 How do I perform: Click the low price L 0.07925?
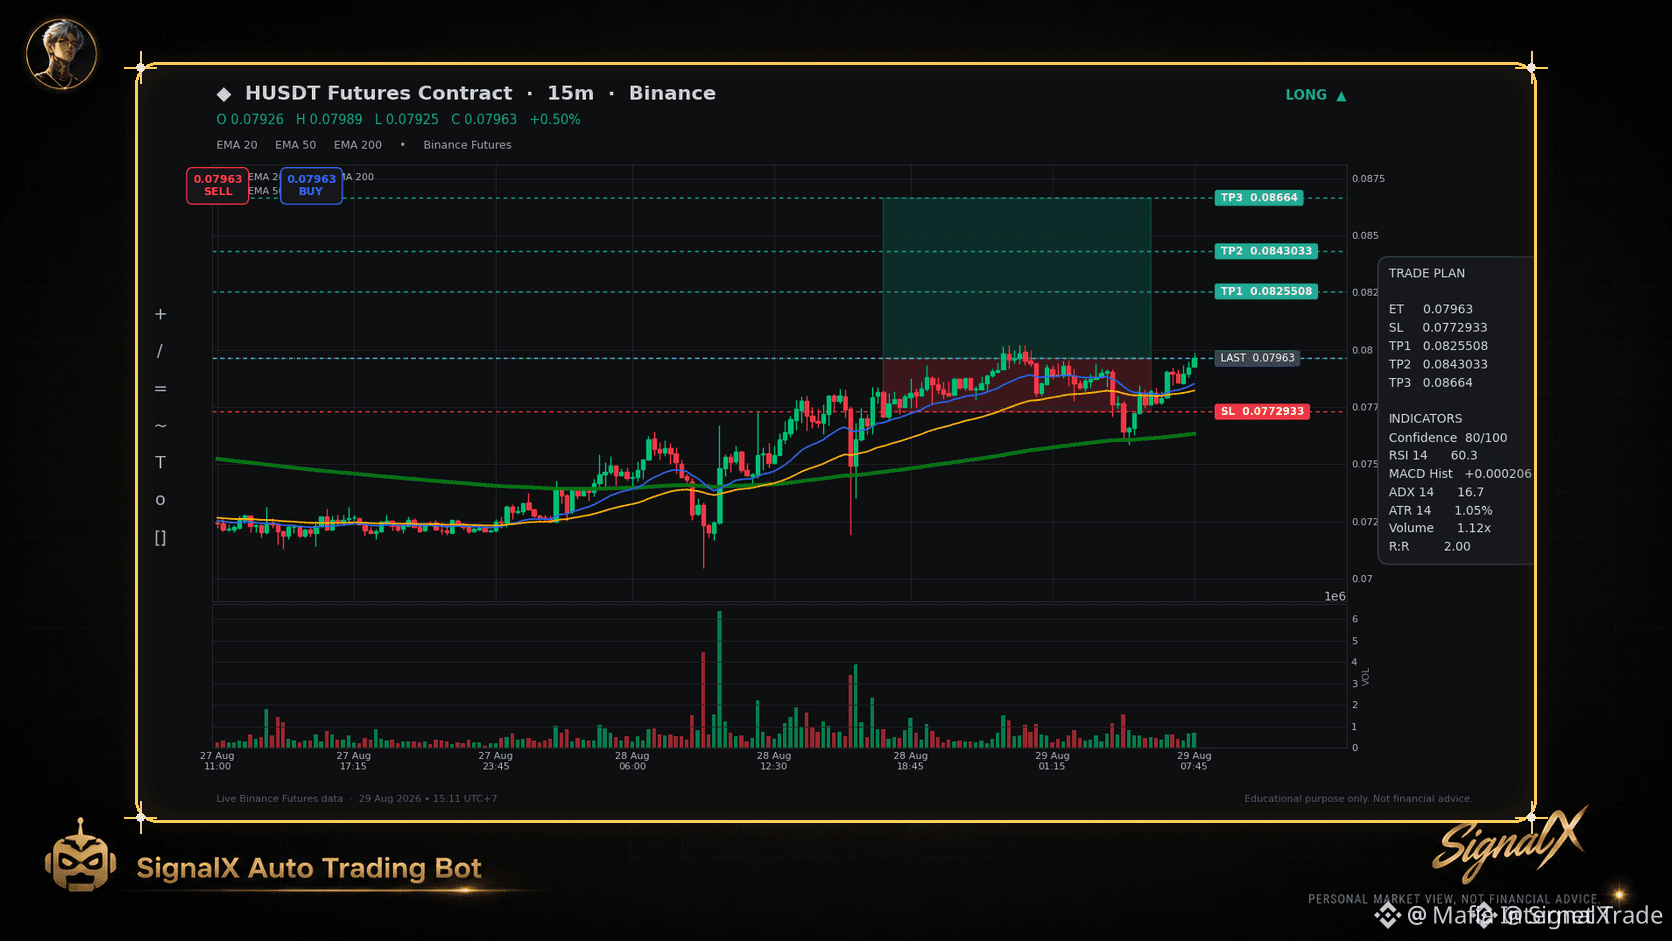coord(407,119)
